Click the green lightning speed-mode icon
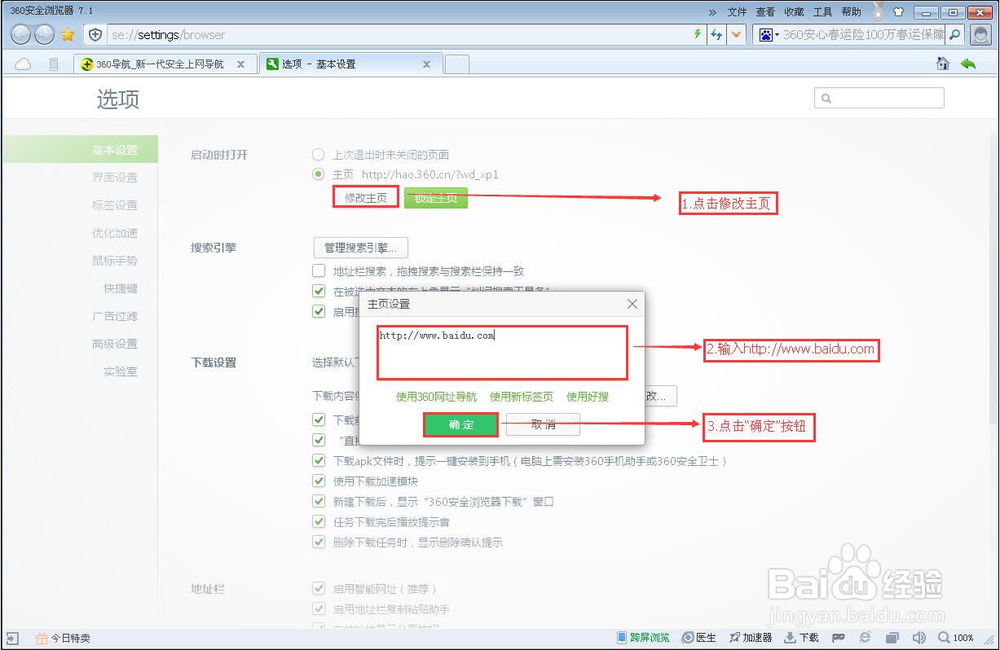 click(x=698, y=34)
